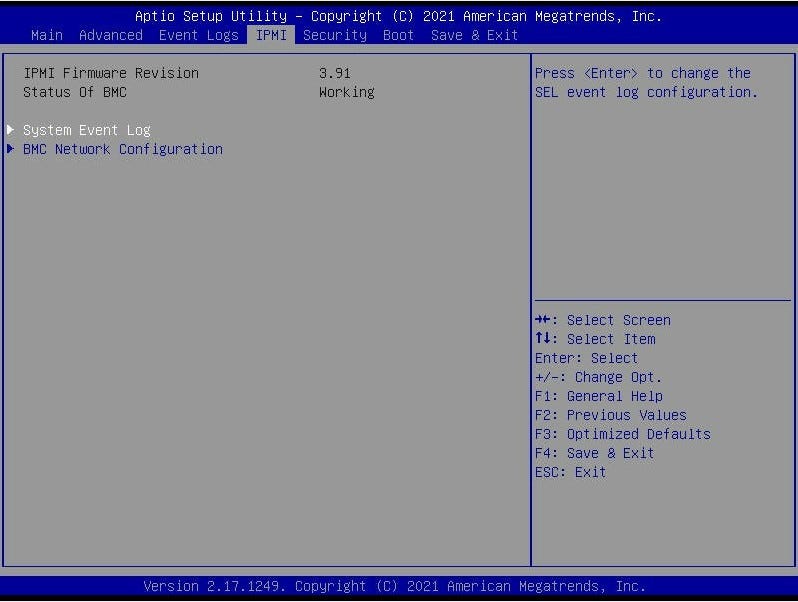Click arrow beside System Event Log

[10, 130]
